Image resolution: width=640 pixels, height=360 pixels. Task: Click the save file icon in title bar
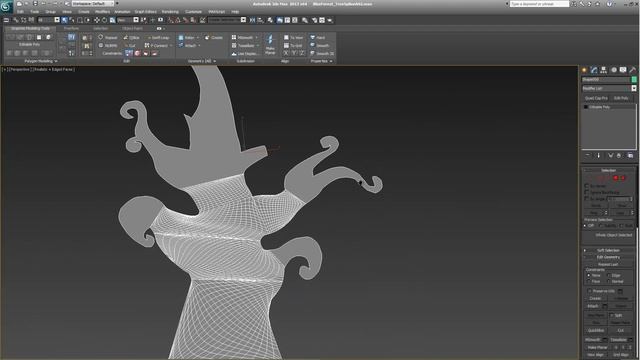(x=35, y=4)
